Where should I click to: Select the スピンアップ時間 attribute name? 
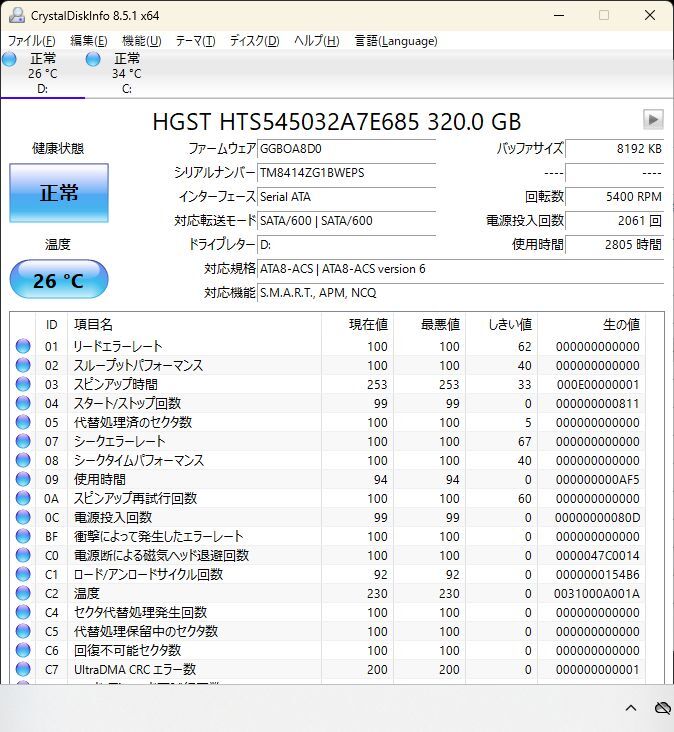click(116, 384)
